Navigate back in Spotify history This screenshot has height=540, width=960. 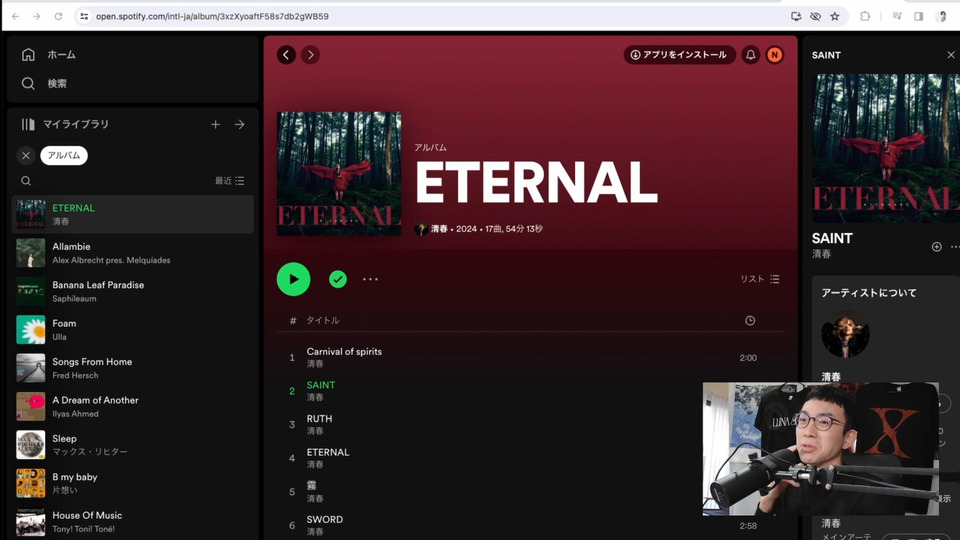(x=286, y=54)
